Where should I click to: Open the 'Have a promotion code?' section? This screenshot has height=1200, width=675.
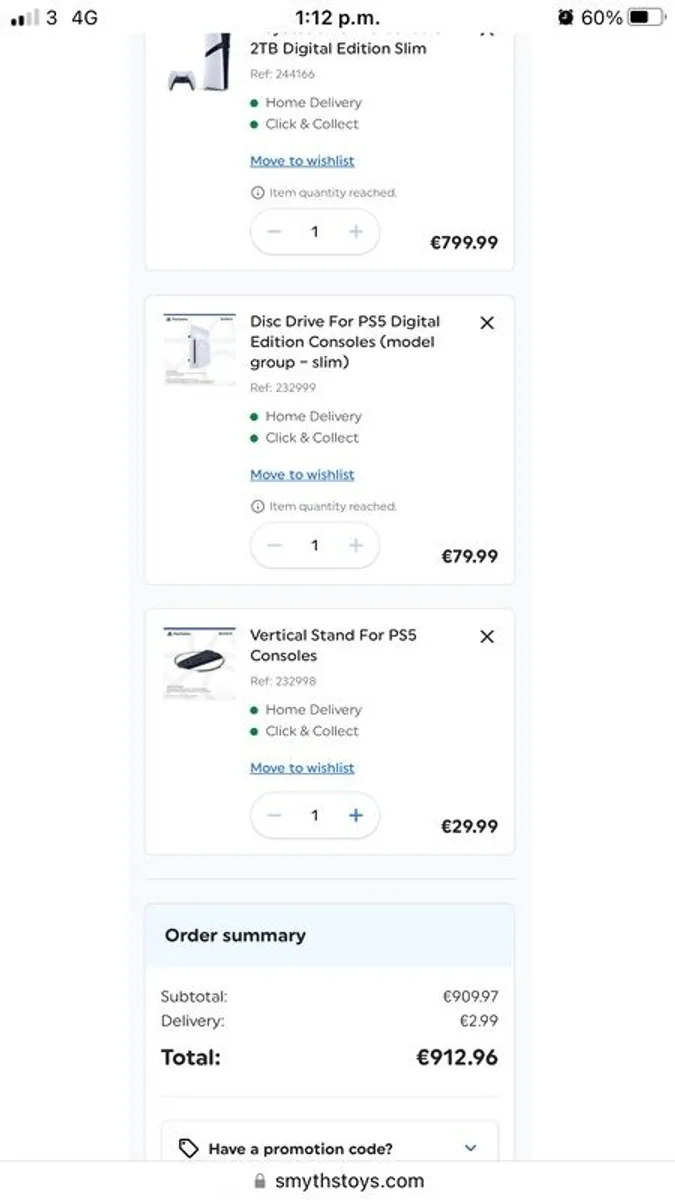(300, 1149)
